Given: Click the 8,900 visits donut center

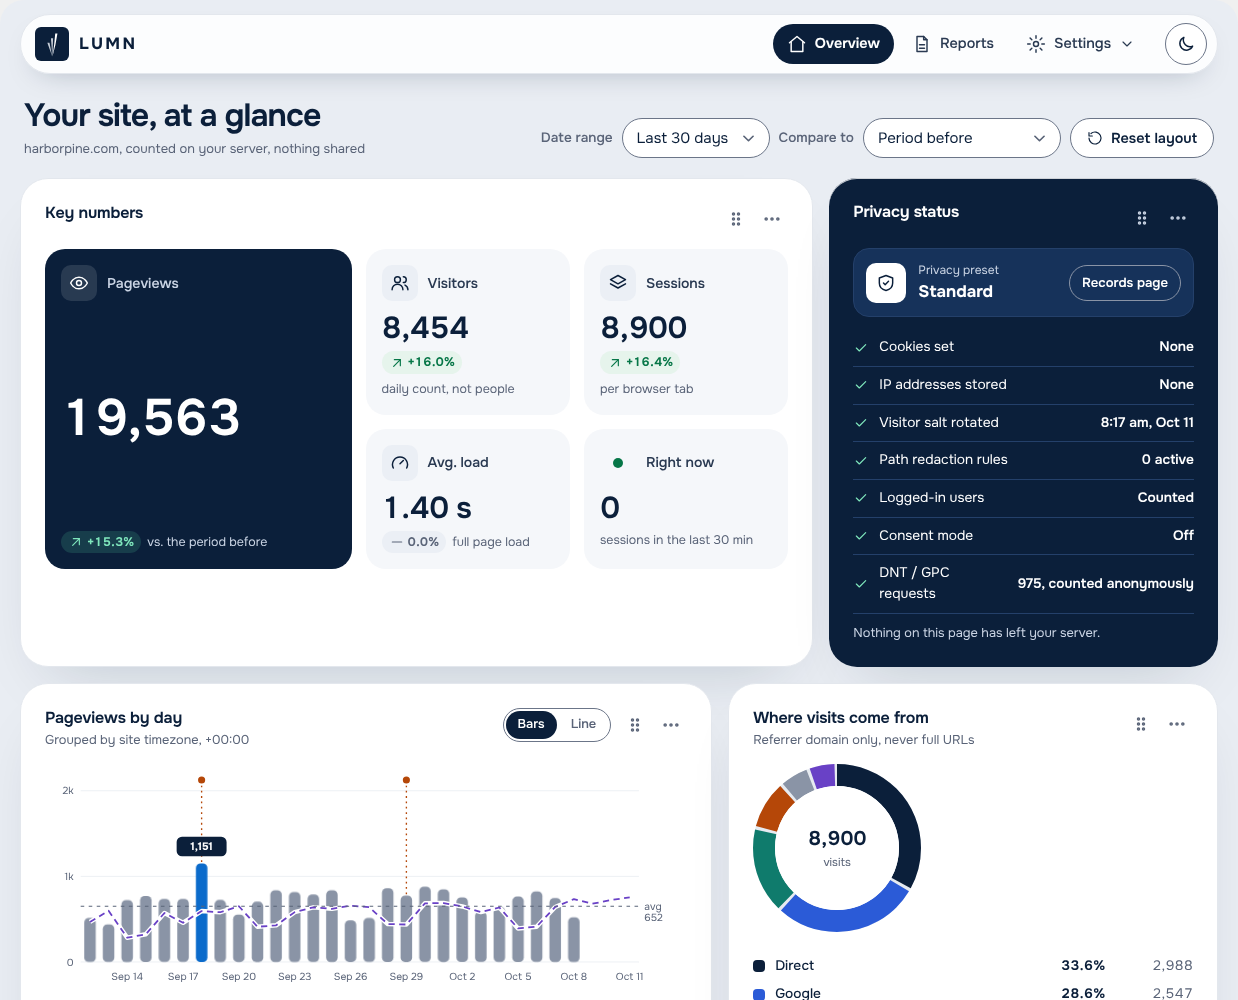Looking at the screenshot, I should [x=837, y=847].
